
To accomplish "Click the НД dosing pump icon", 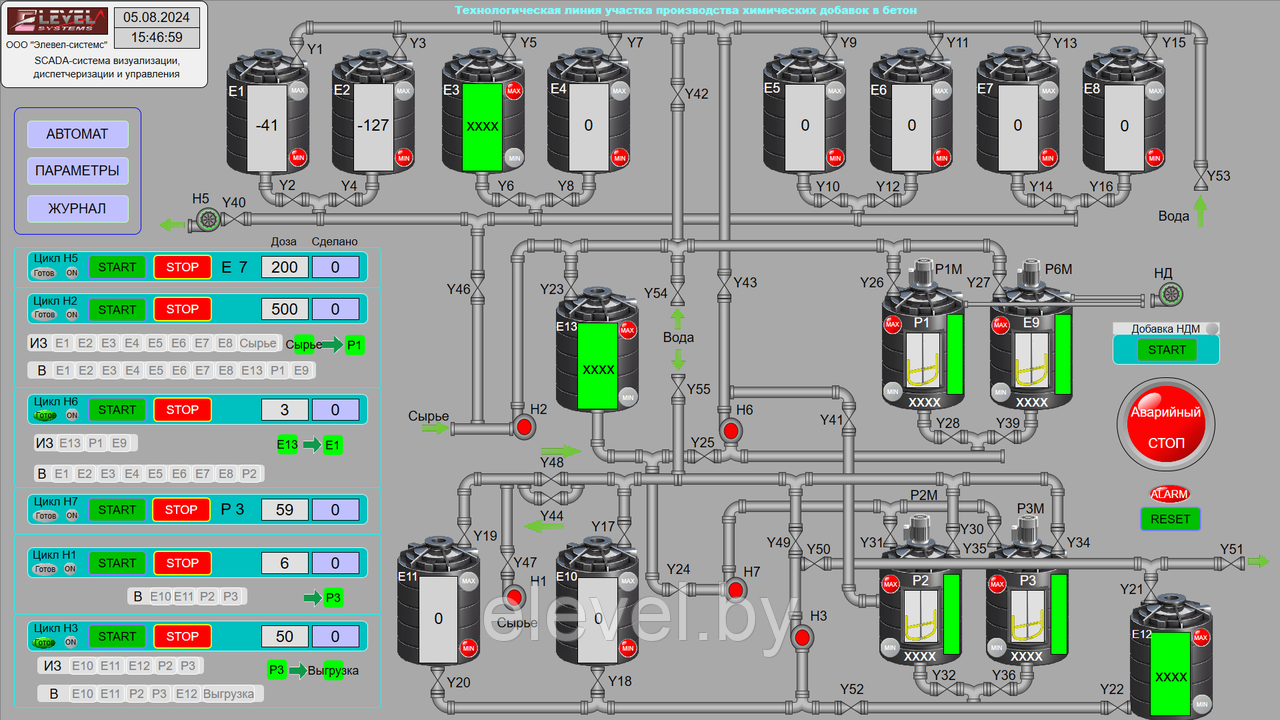I will 1167,293.
